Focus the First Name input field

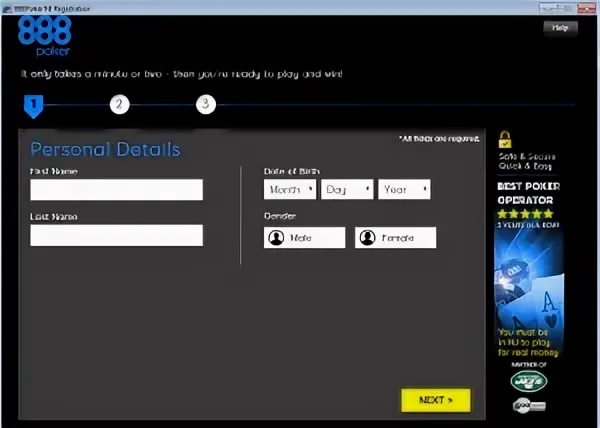pos(117,190)
